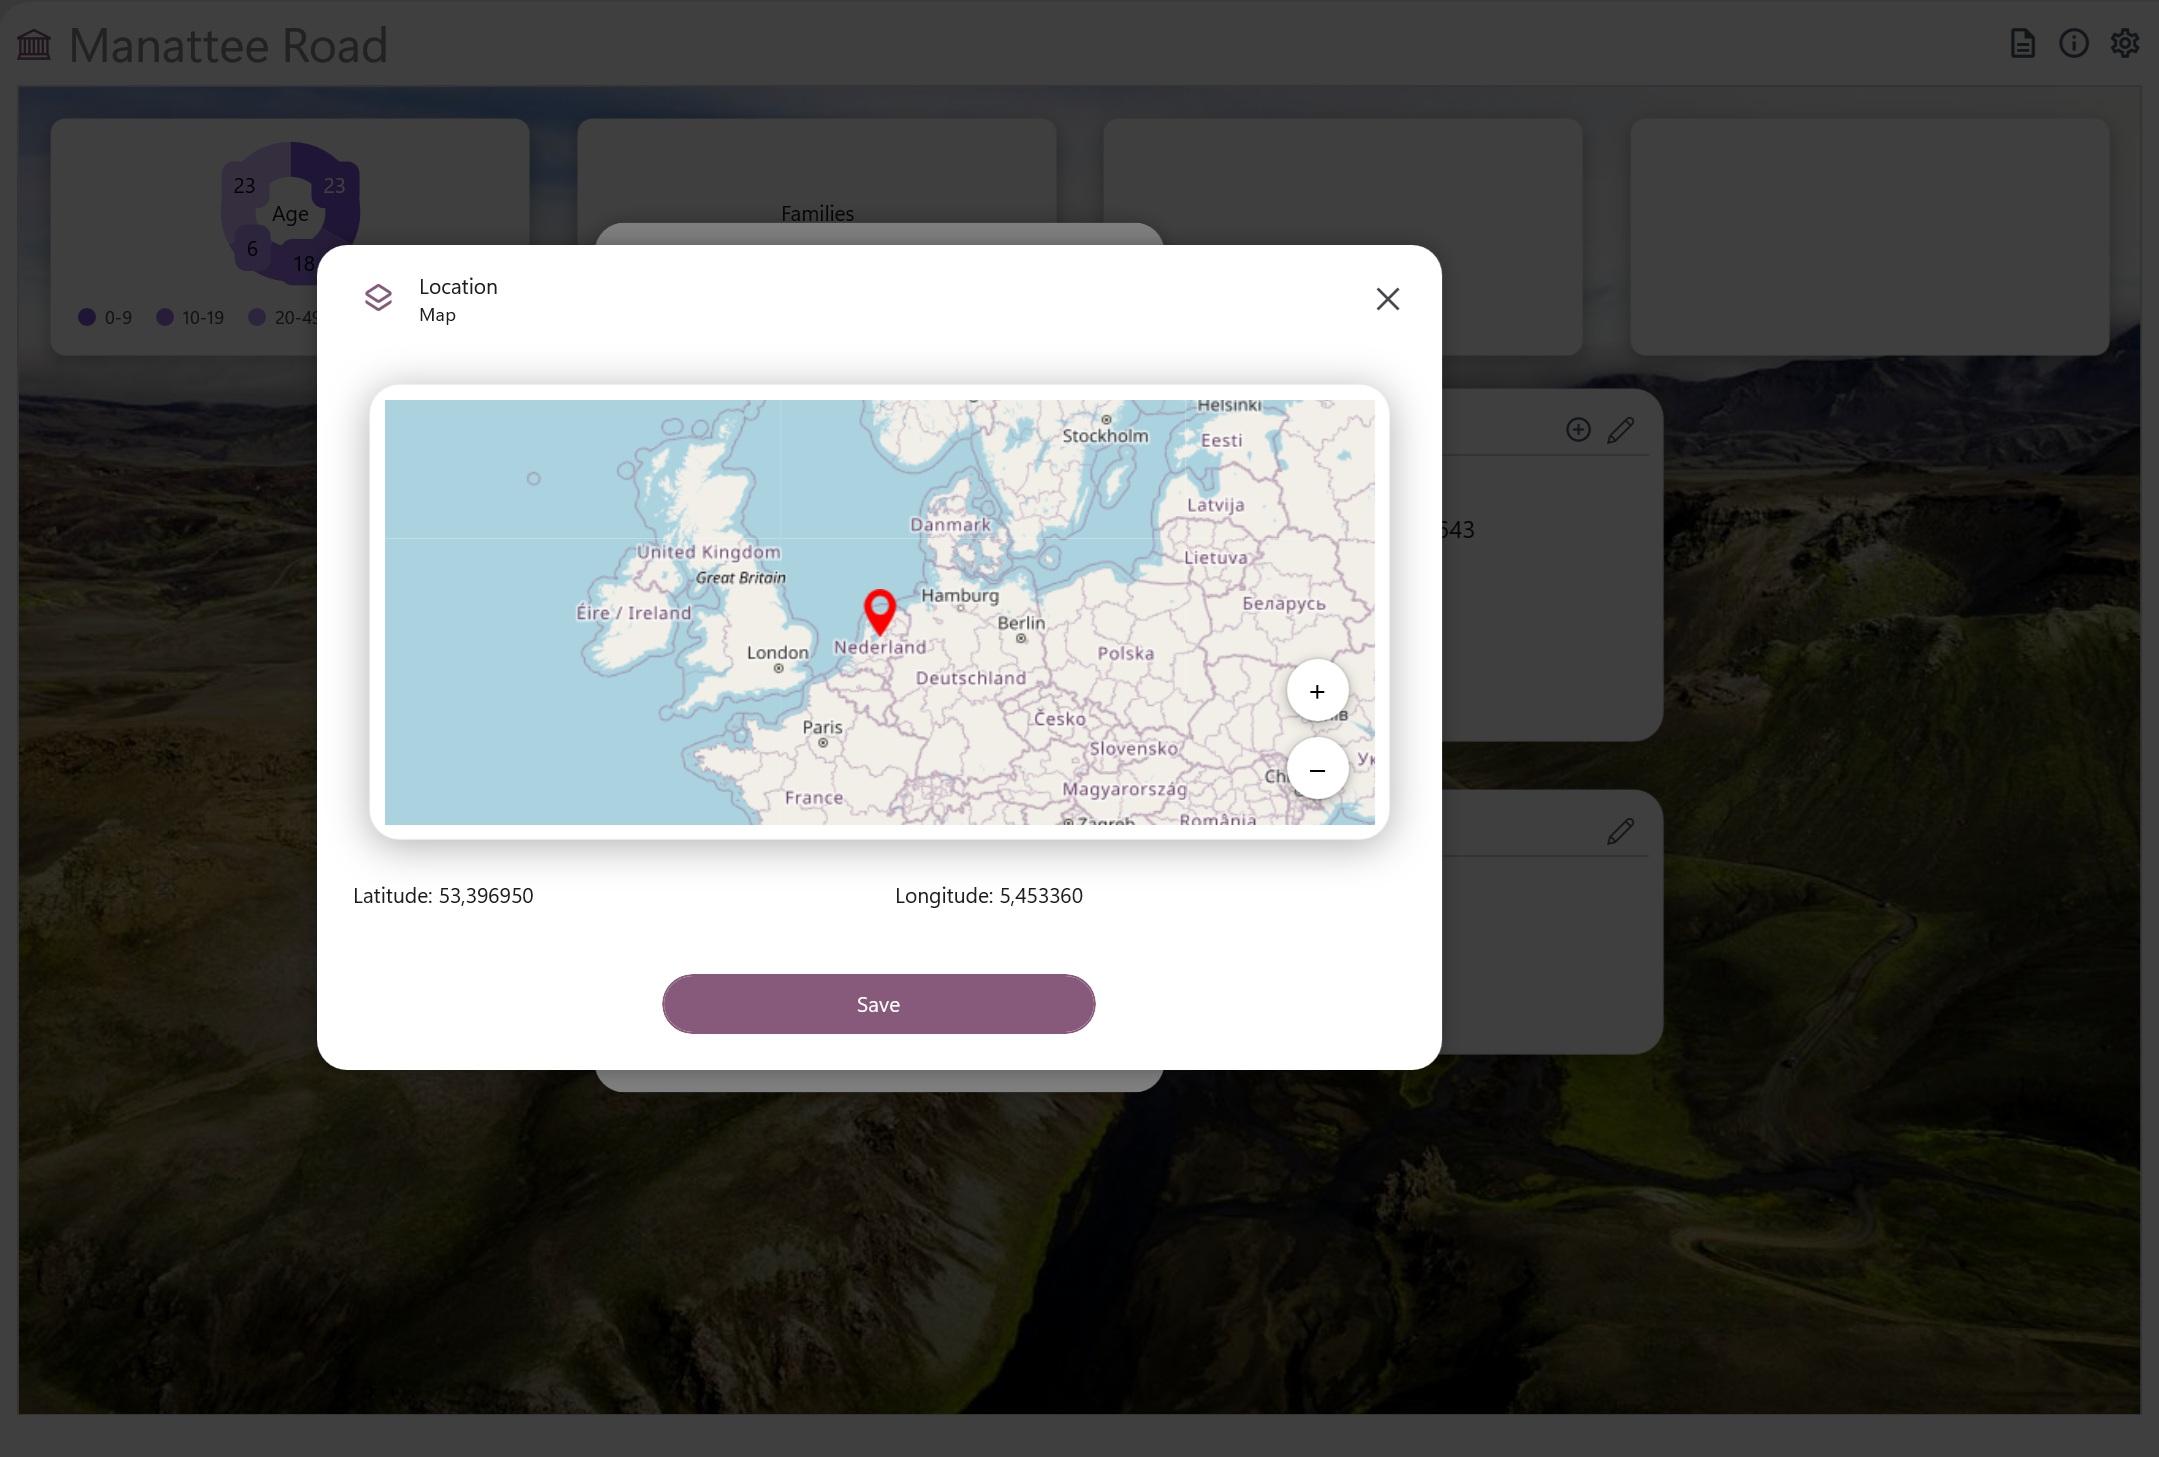Click the Longitude value text
The height and width of the screenshot is (1457, 2159).
pyautogui.click(x=1040, y=896)
